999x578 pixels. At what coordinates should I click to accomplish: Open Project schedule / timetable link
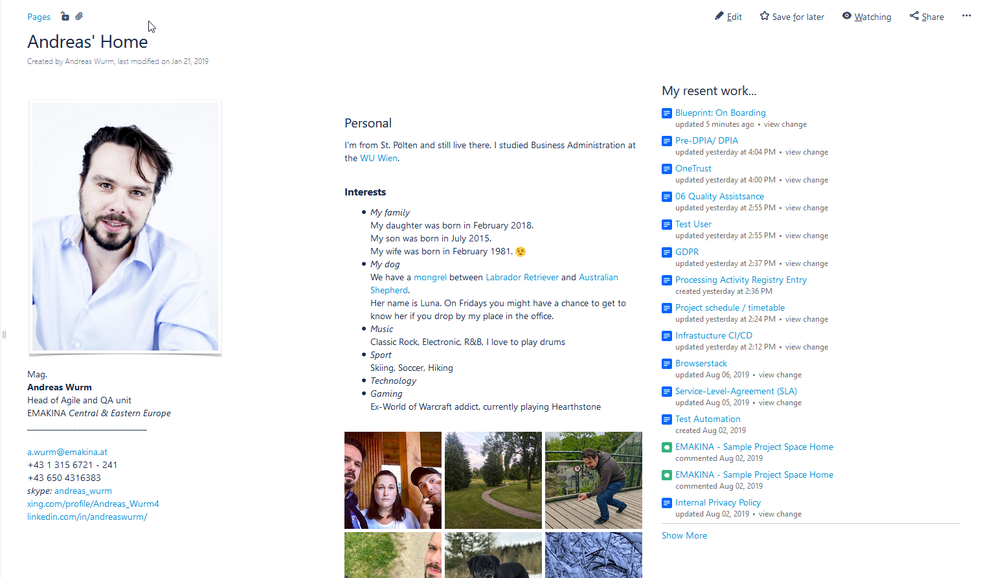(x=729, y=308)
